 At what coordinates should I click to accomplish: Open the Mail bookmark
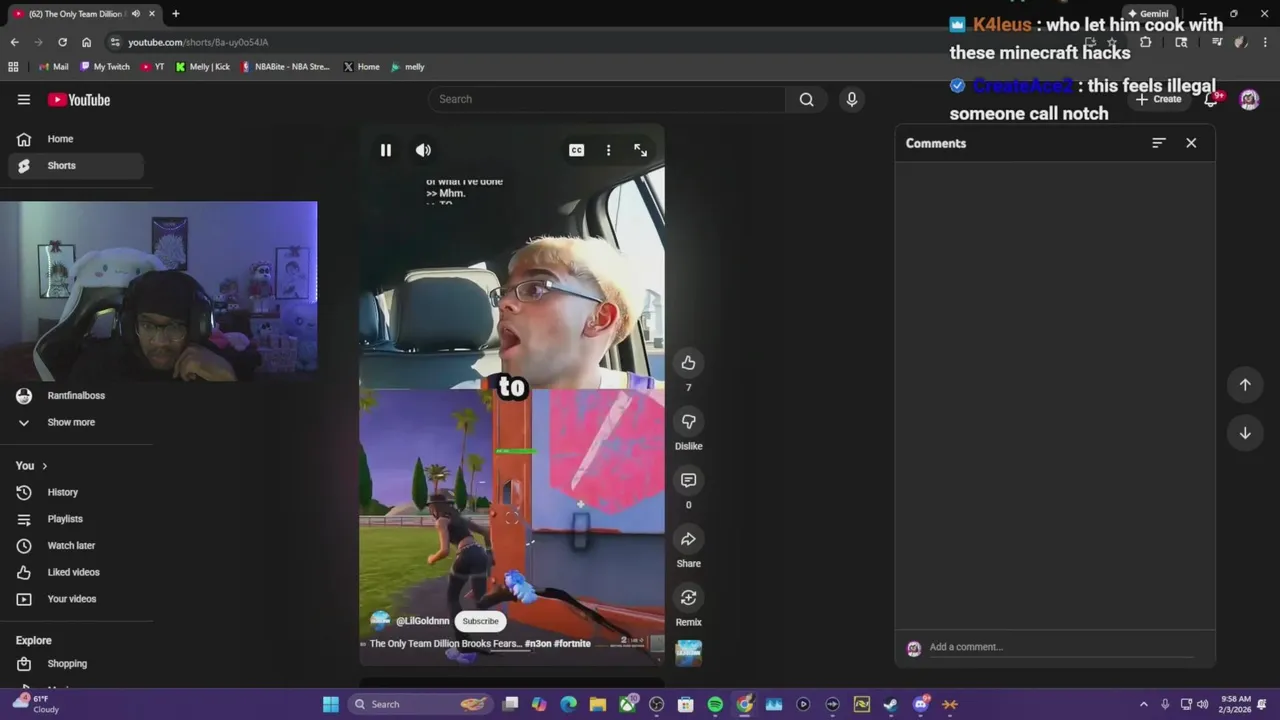click(54, 67)
